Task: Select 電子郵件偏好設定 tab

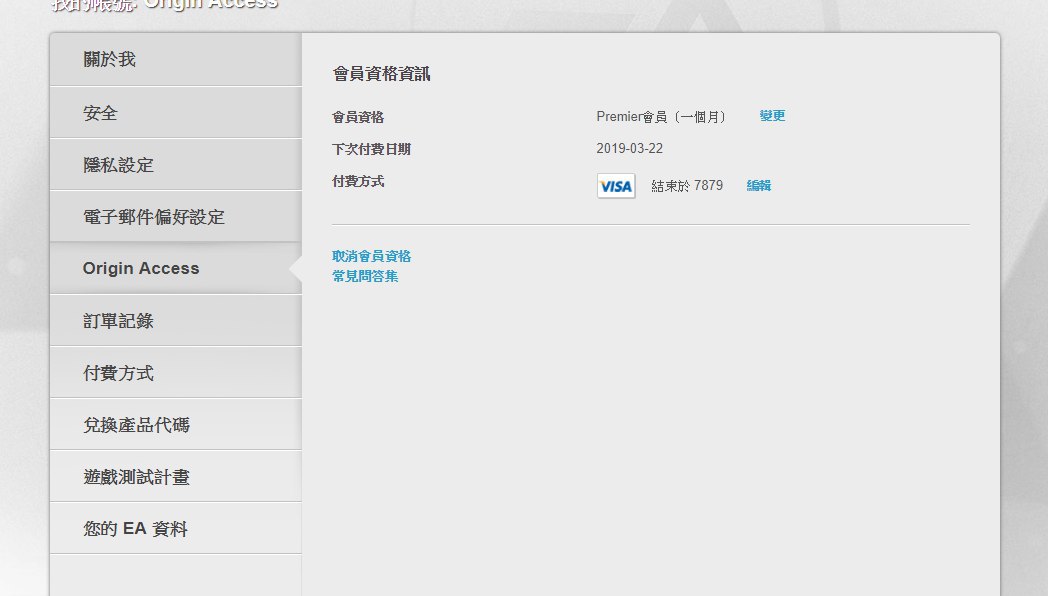Action: (x=176, y=216)
